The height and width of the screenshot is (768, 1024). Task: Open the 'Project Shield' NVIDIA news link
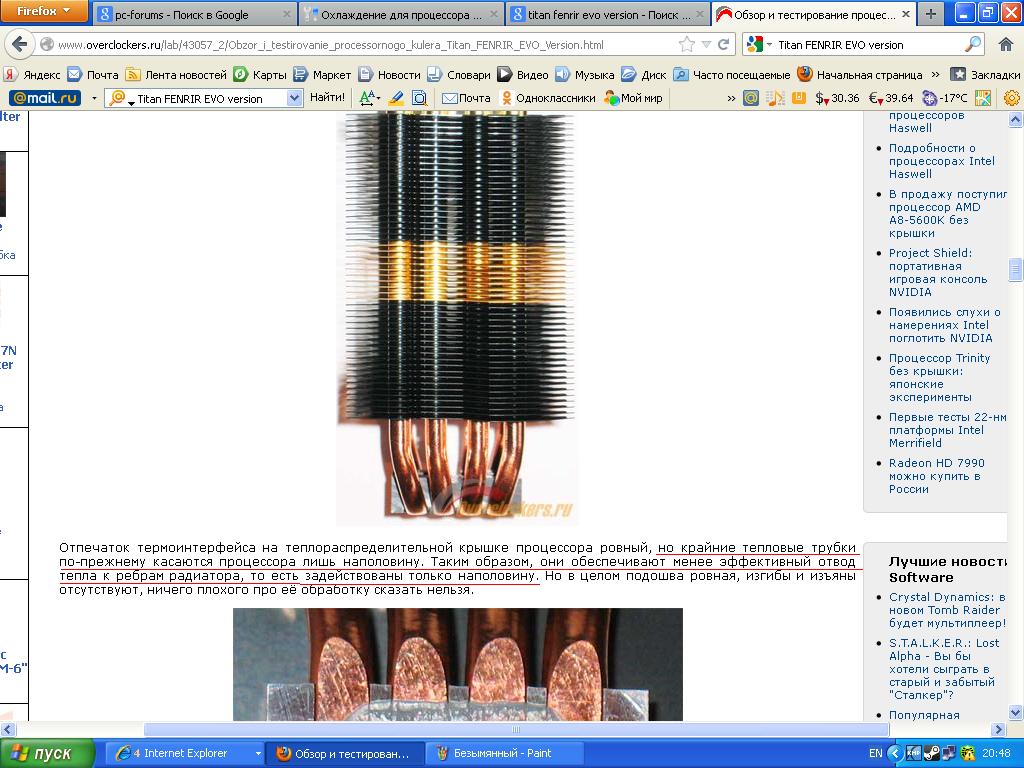pyautogui.click(x=930, y=272)
